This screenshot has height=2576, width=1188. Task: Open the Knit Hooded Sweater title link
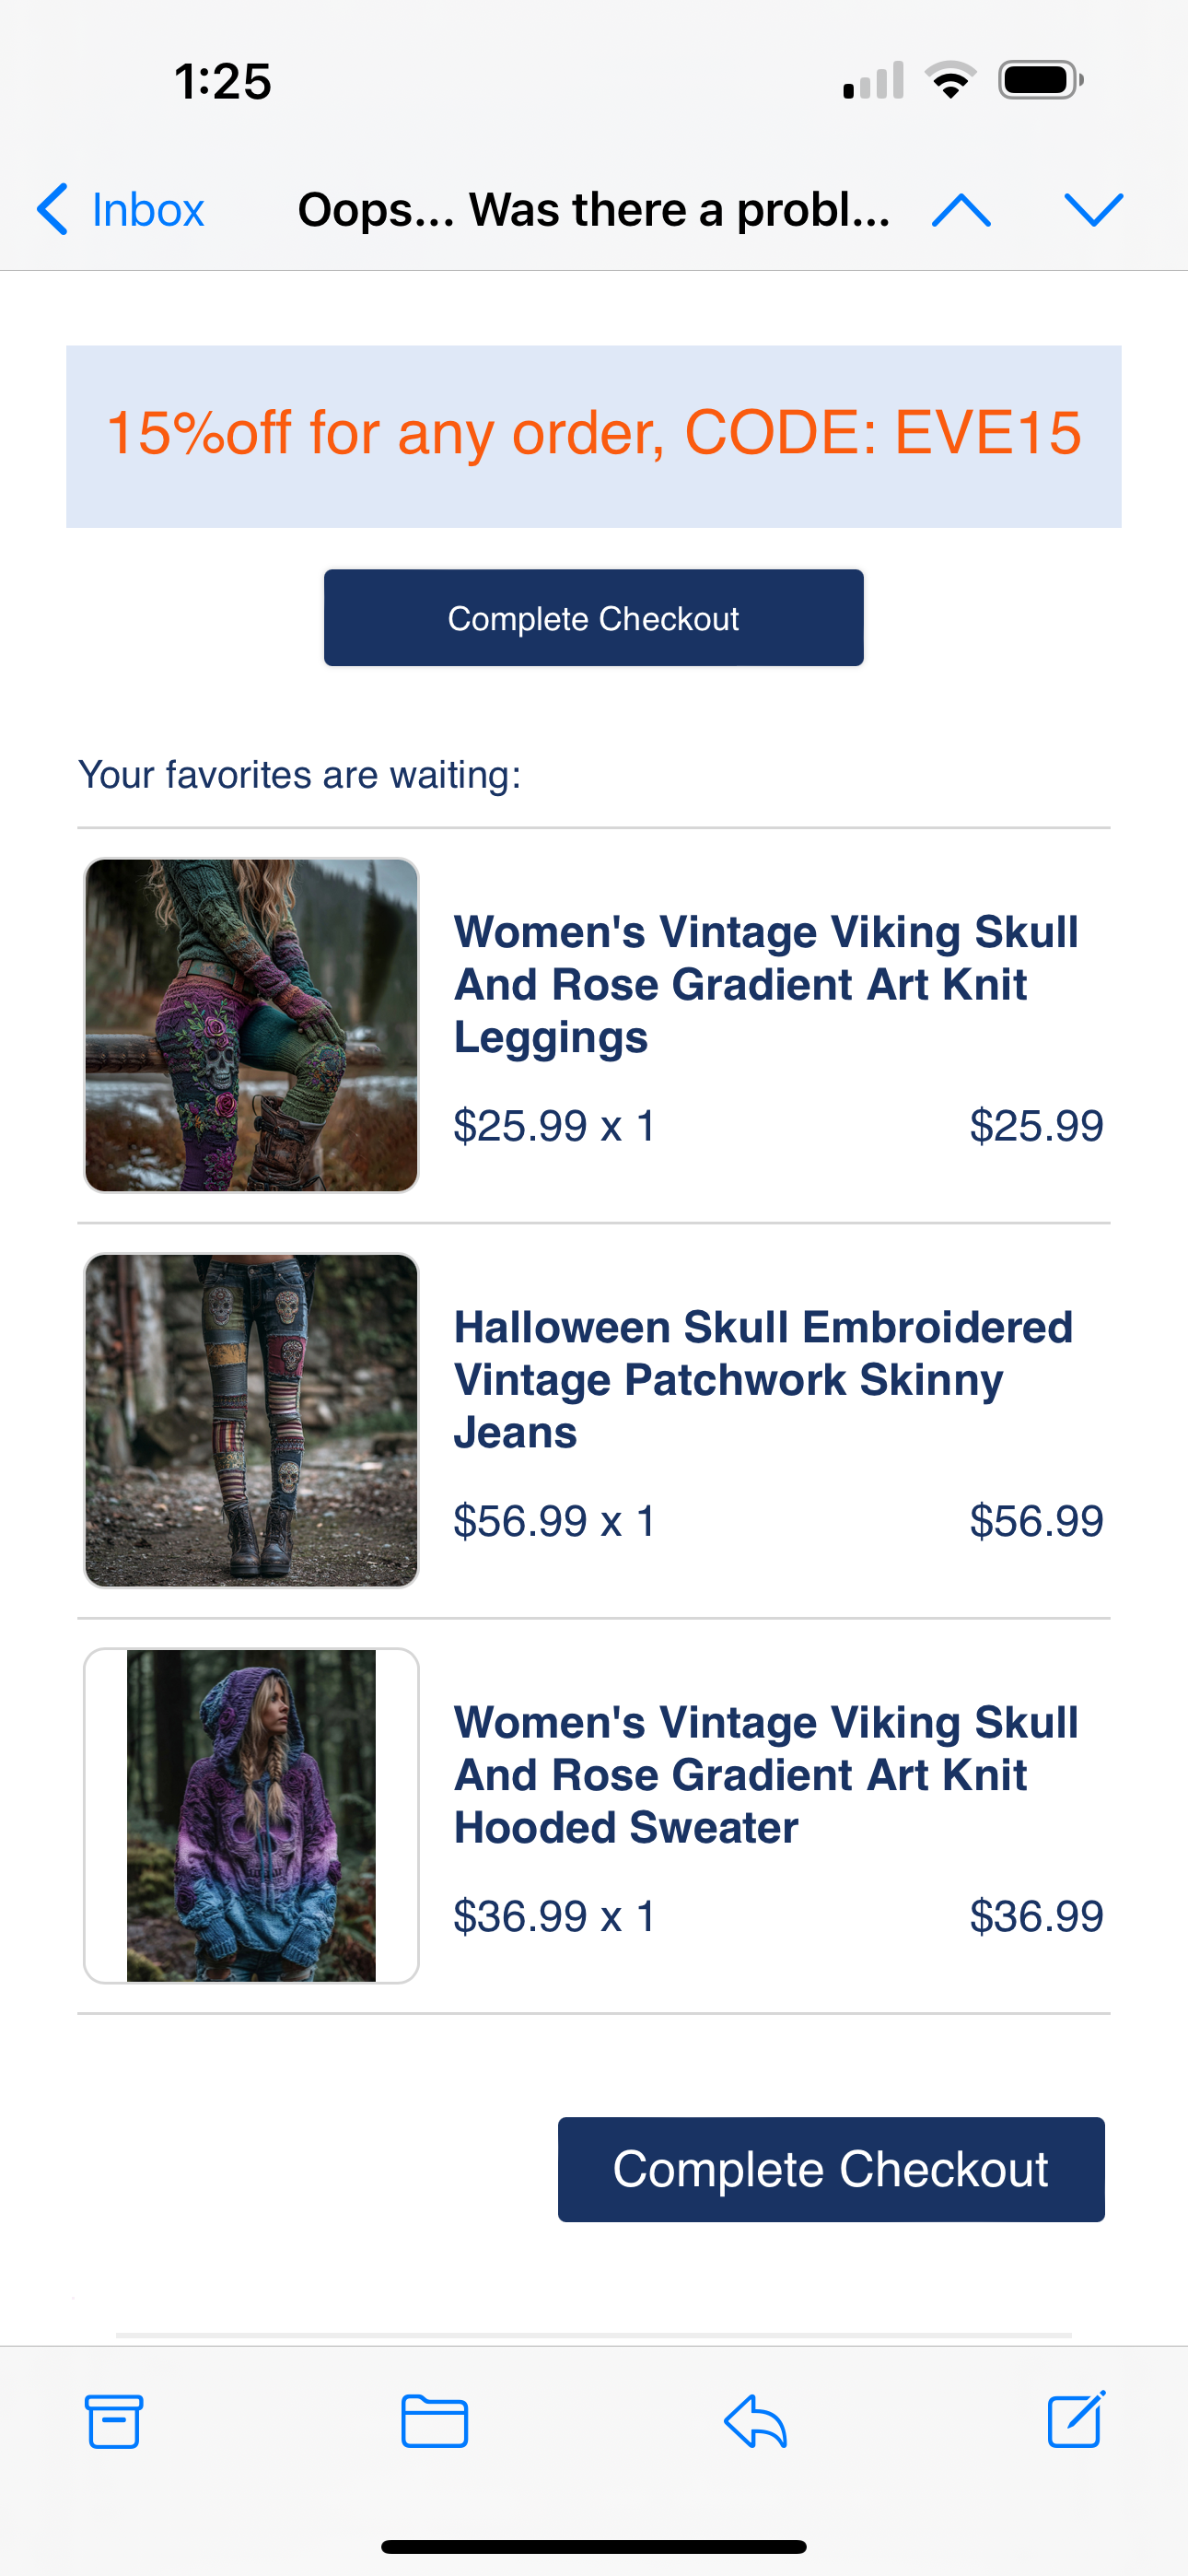tap(765, 1774)
